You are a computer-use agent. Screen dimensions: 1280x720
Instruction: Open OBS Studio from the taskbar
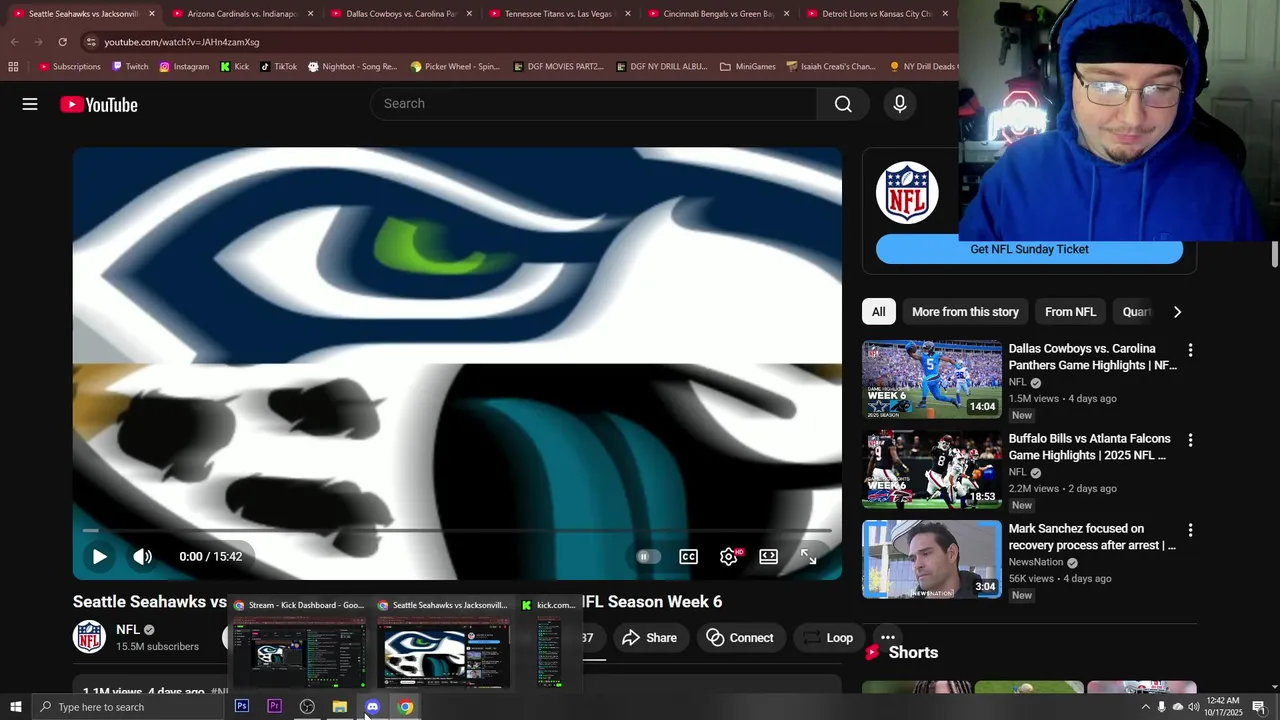pyautogui.click(x=307, y=707)
